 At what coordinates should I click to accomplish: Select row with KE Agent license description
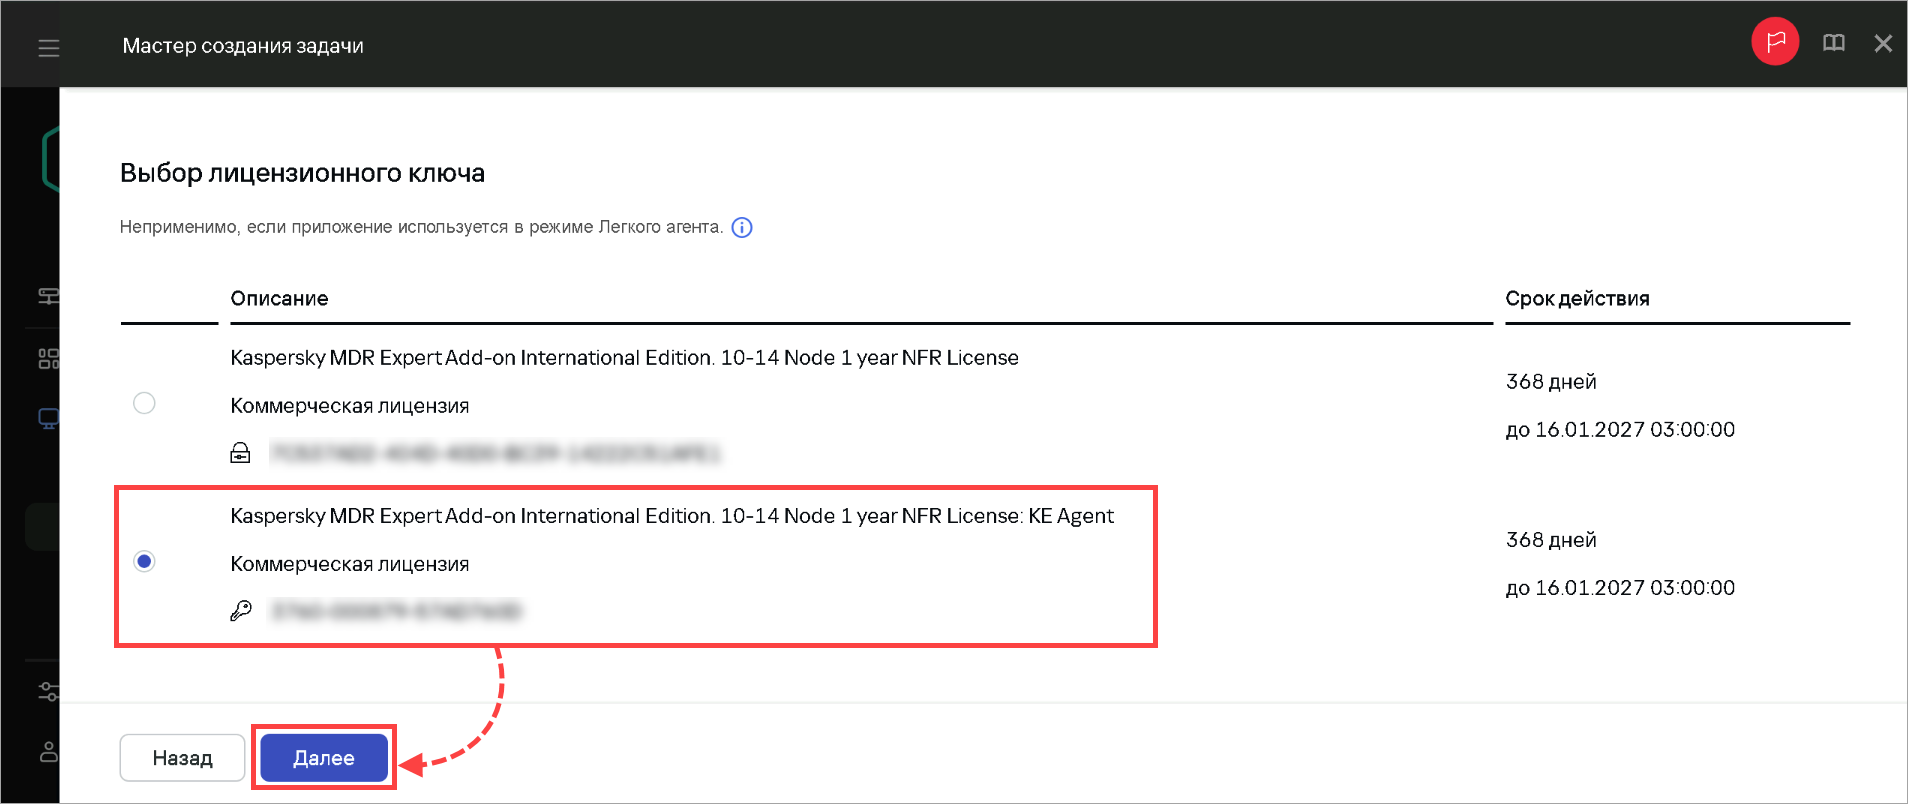(x=636, y=566)
